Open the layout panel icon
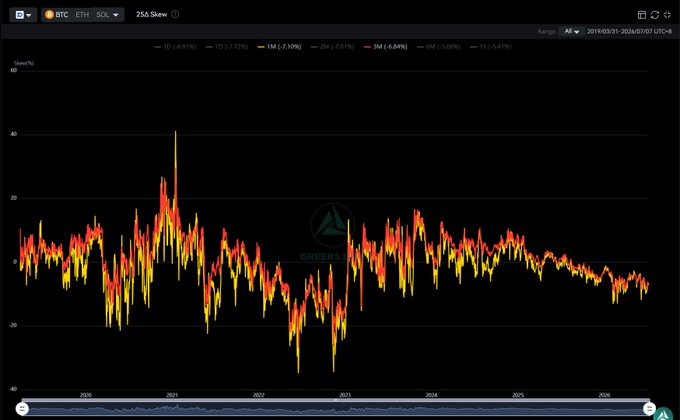Viewport: 680px width, 420px height. click(642, 15)
